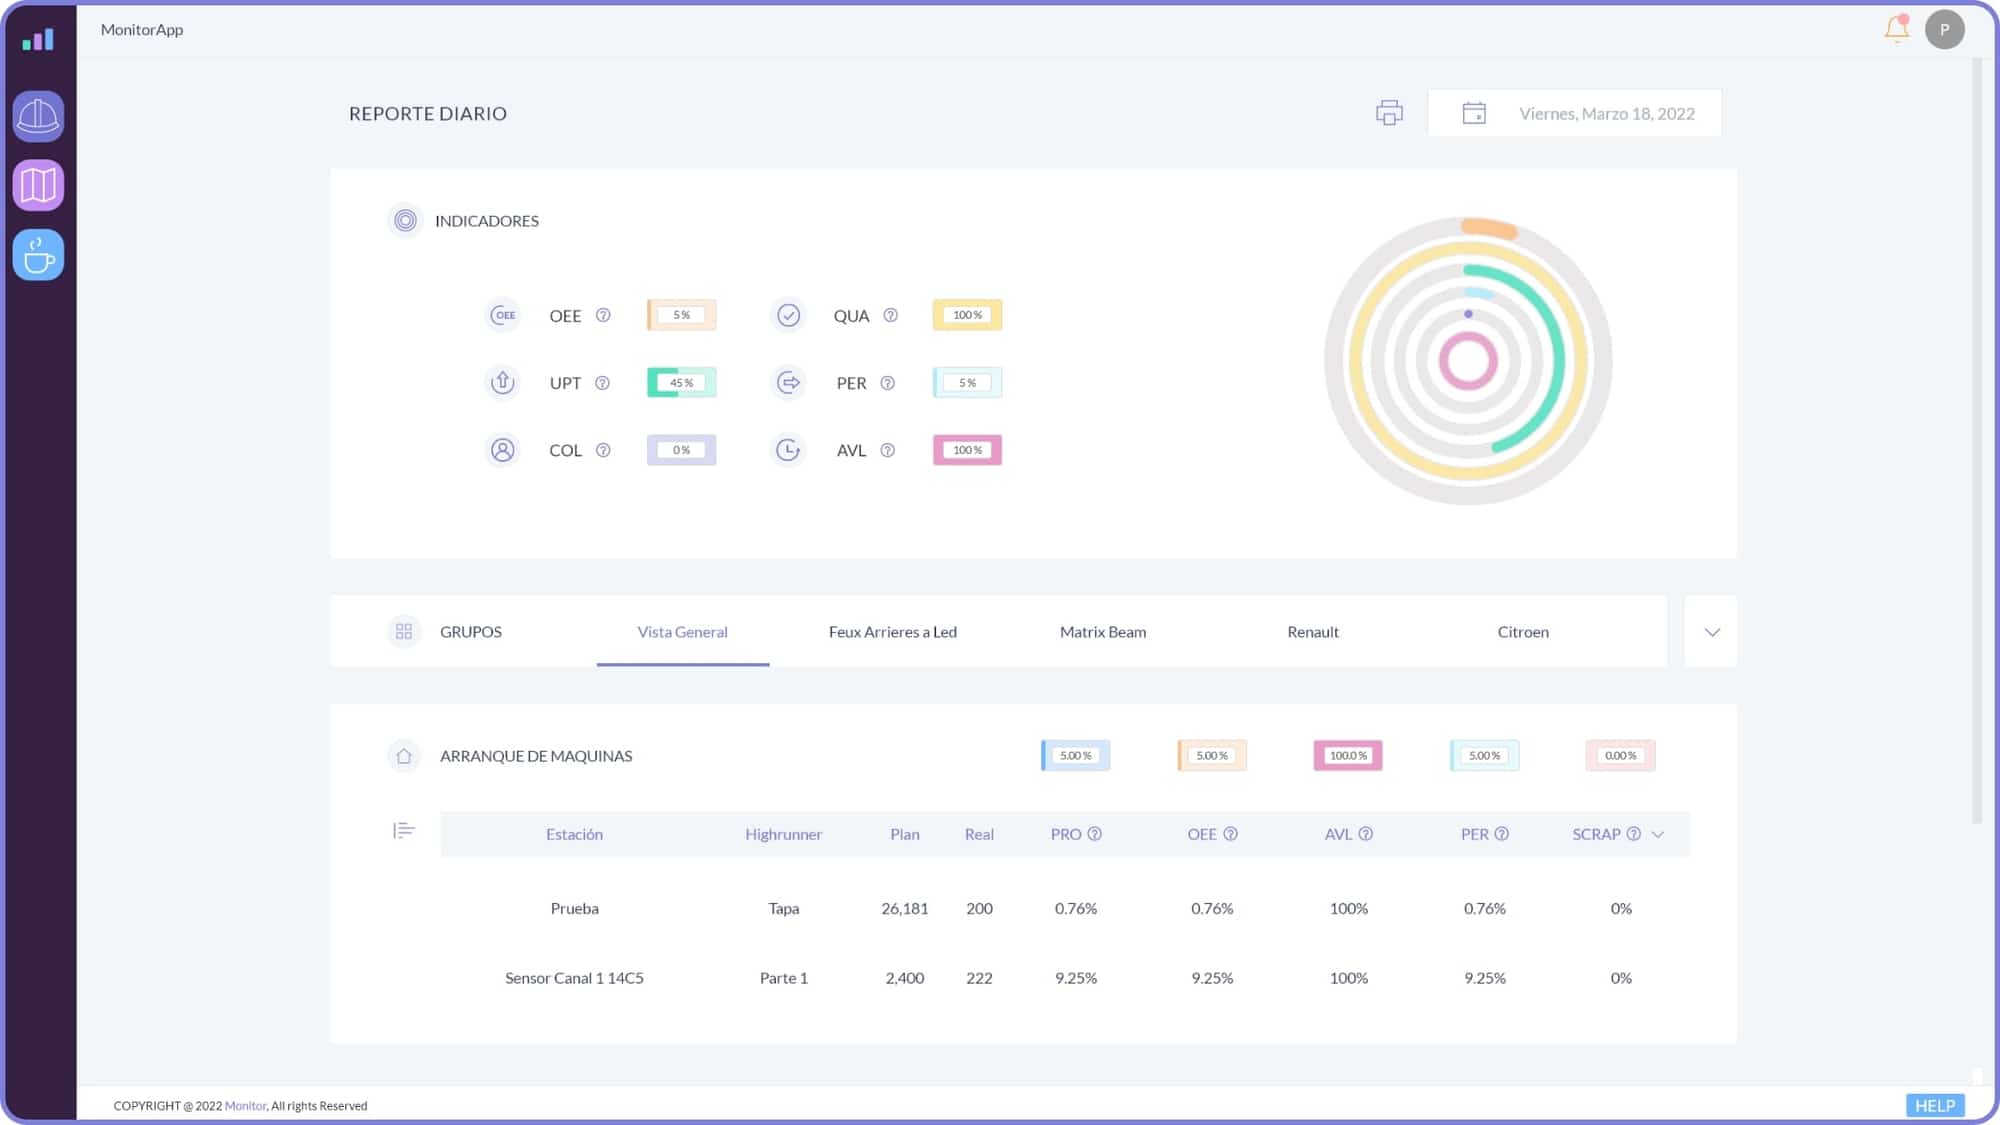This screenshot has width=2000, height=1125.
Task: Switch to the Matrix Beam tab
Action: pos(1102,631)
